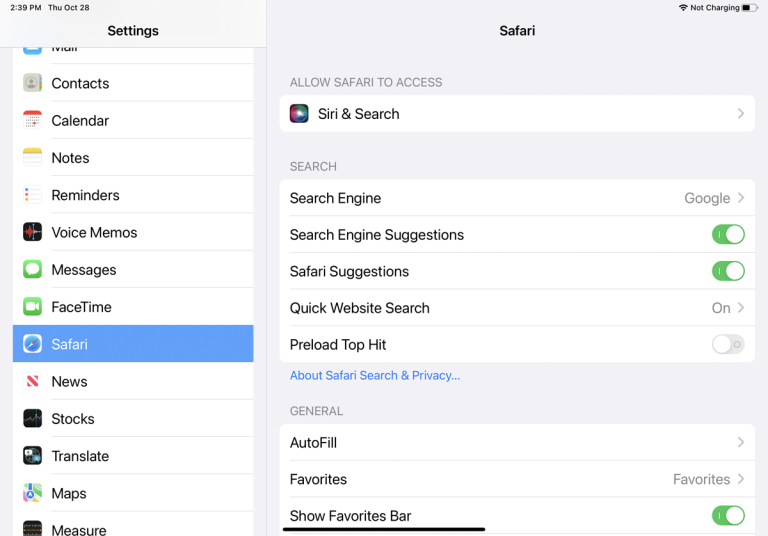Select the Maps icon in sidebar
The width and height of the screenshot is (768, 536).
(x=33, y=493)
